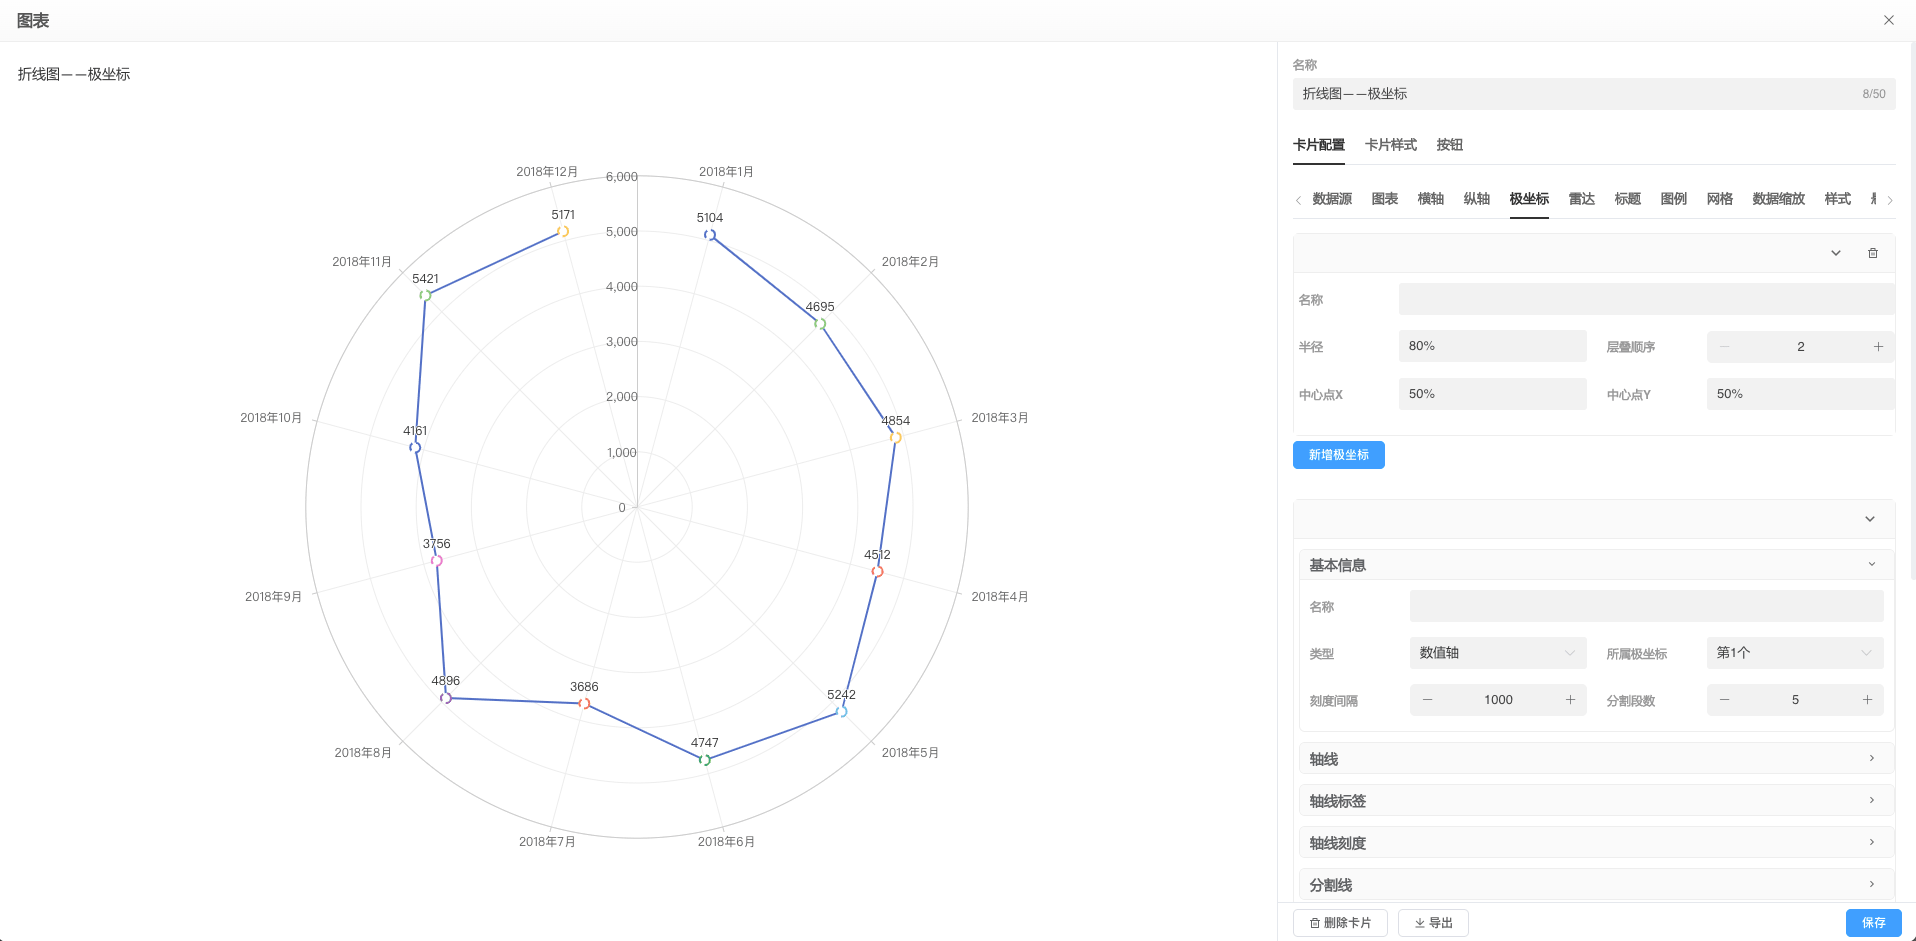Viewport: 1916px width, 941px height.
Task: Click the minus icon to decrease 刻度间隔
Action: tap(1427, 700)
